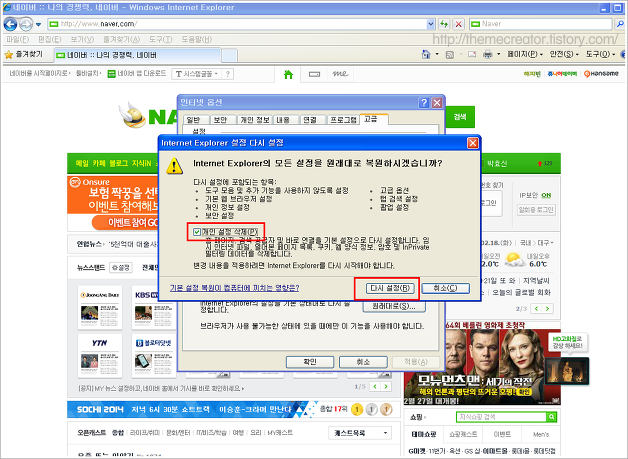
Task: Click the green 검색 search button
Action: [460, 117]
